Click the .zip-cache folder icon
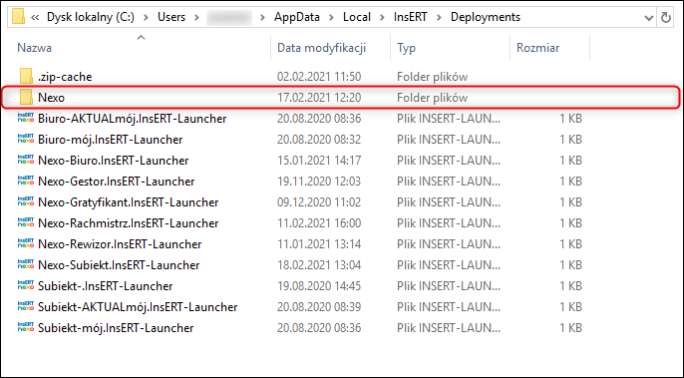This screenshot has width=684, height=378. pyautogui.click(x=26, y=76)
